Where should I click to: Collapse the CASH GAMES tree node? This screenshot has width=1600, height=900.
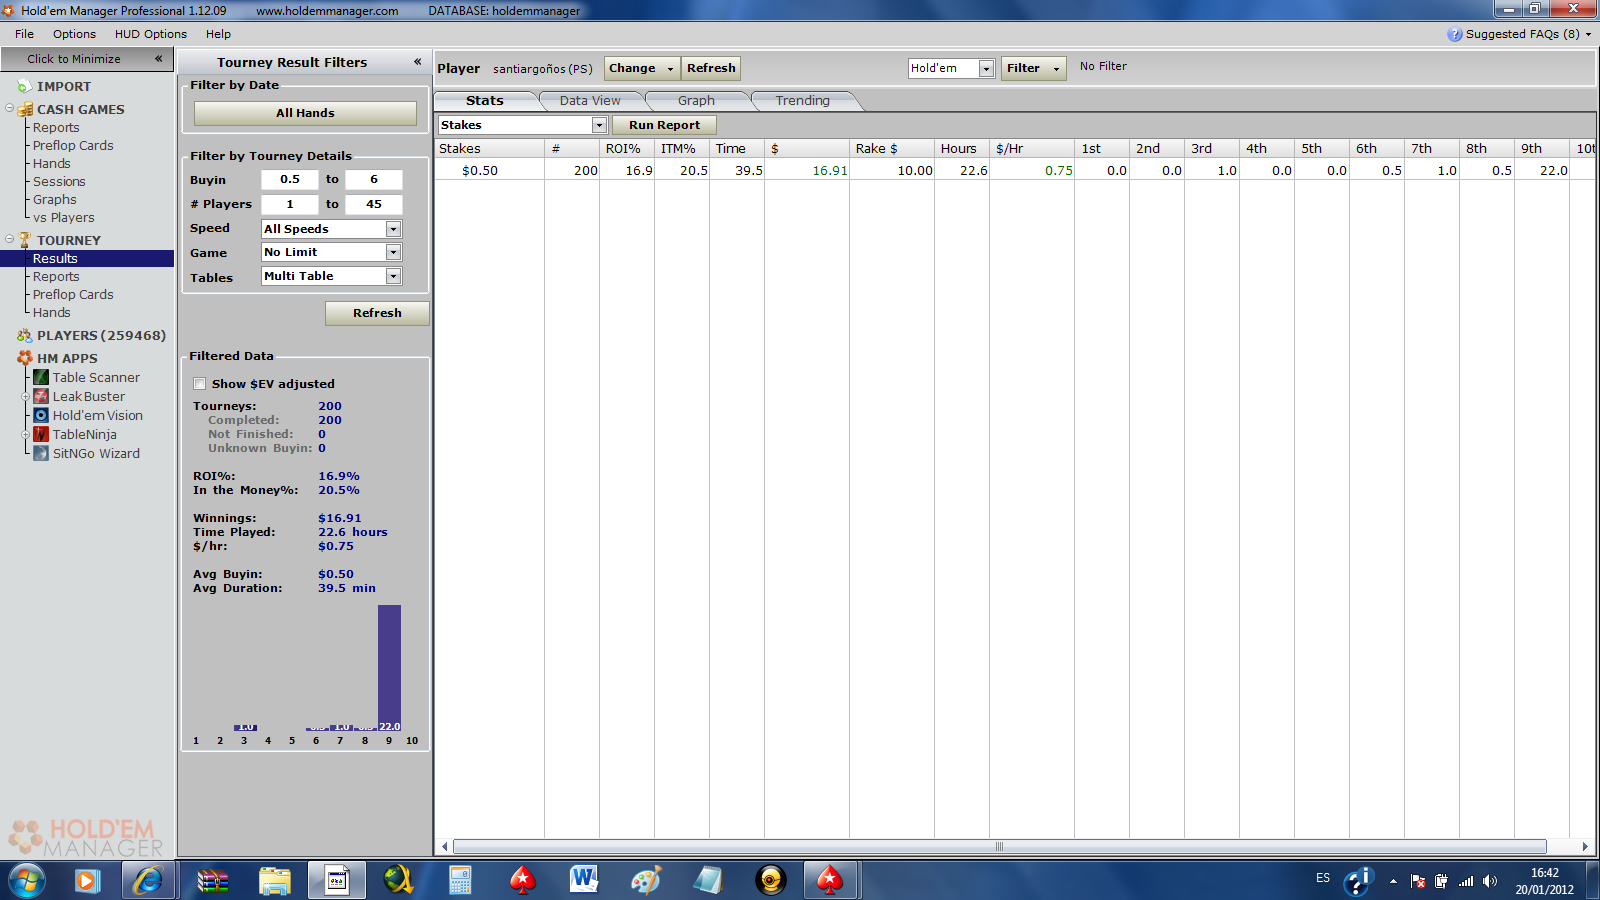(9, 108)
